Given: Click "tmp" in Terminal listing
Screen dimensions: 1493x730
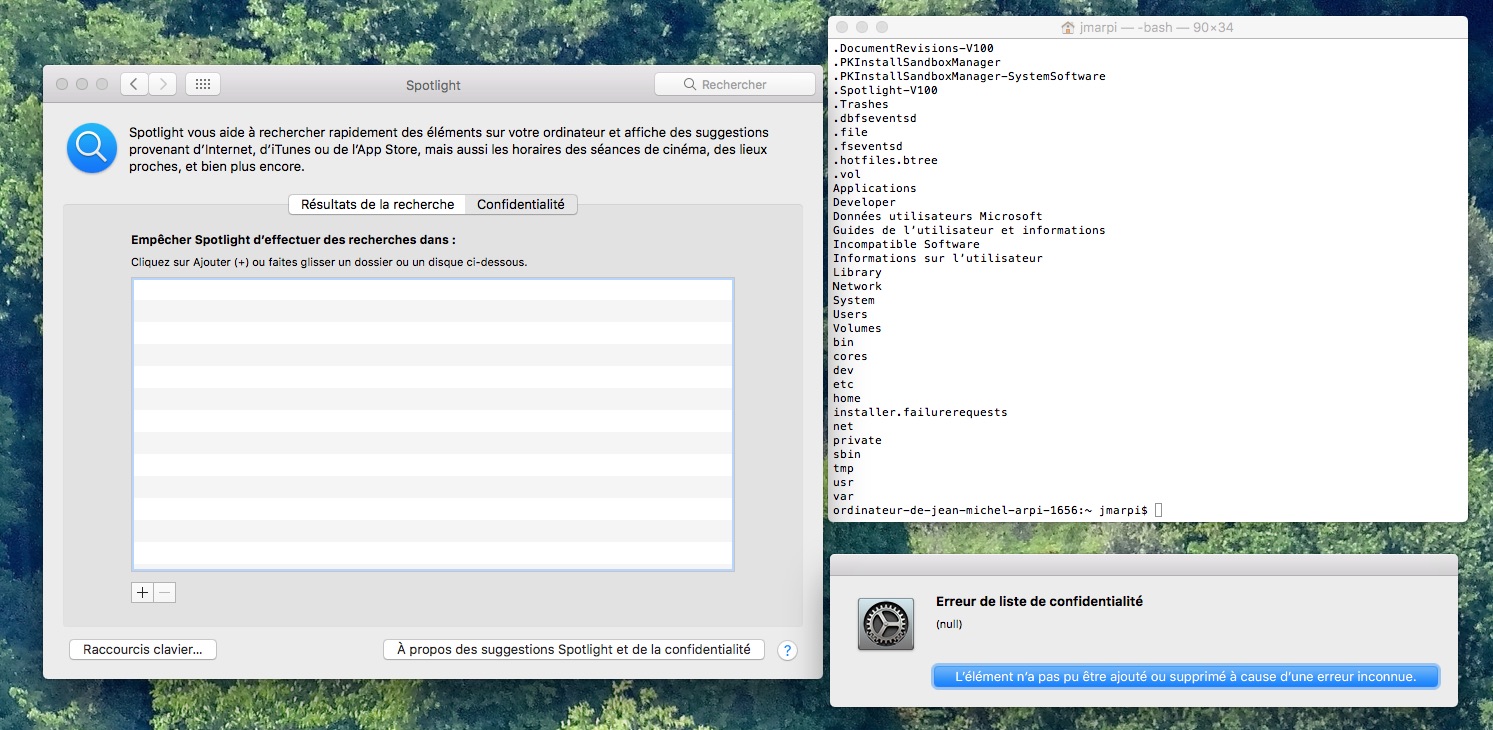Looking at the screenshot, I should pos(843,468).
